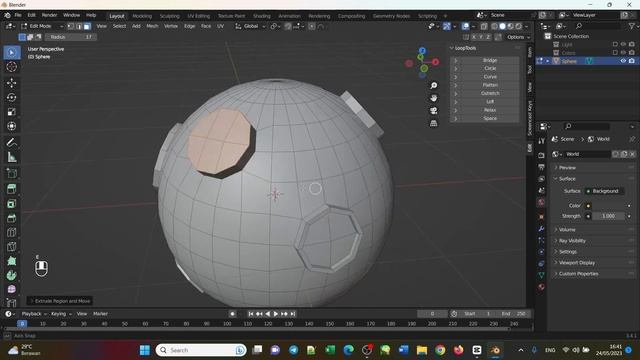Select the Inset Faces tool
Image resolution: width=640 pixels, height=360 pixels.
pyautogui.click(x=12, y=203)
